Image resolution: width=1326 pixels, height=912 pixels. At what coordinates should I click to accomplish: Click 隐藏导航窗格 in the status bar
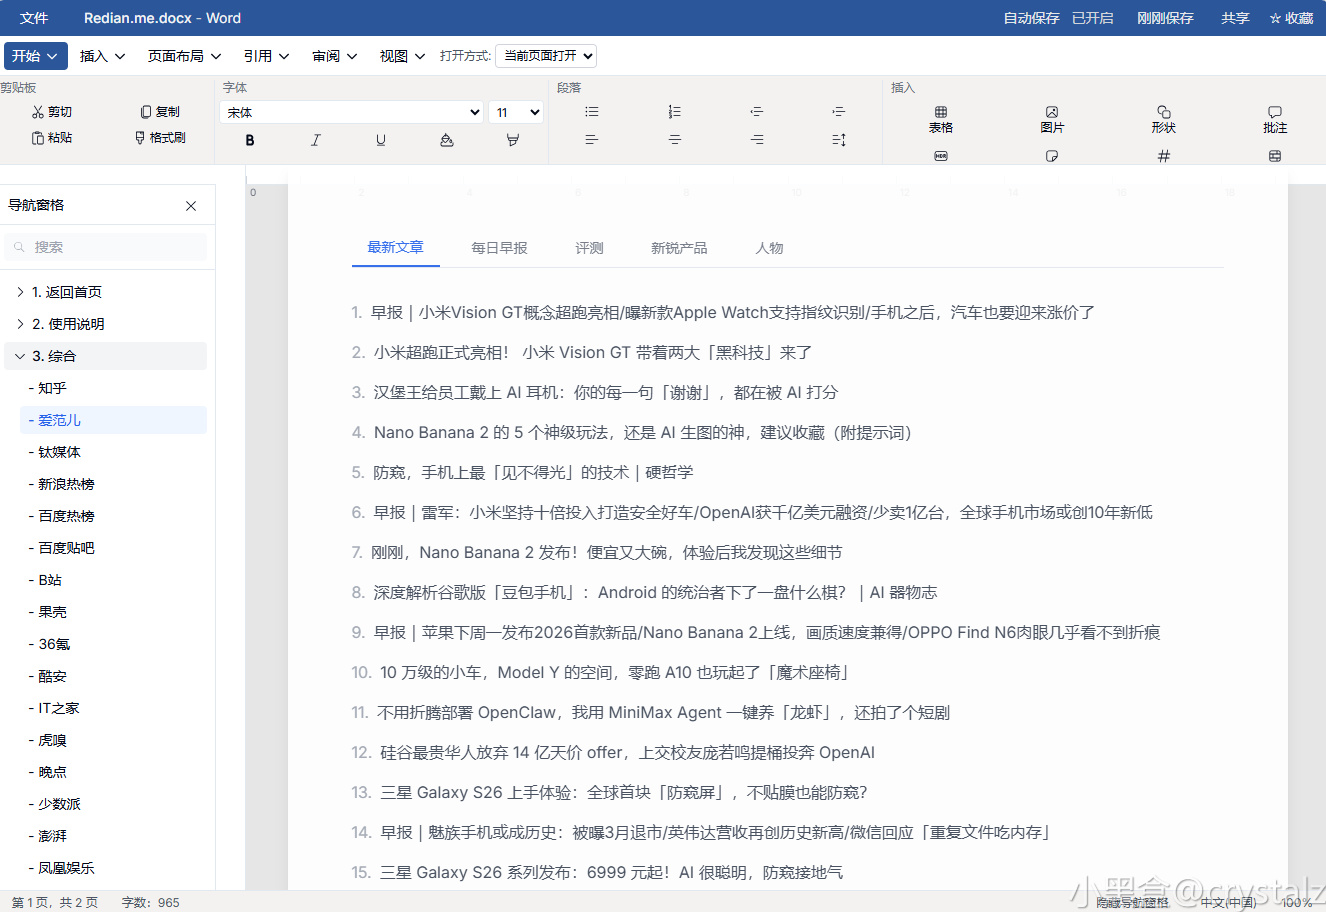pos(1132,902)
